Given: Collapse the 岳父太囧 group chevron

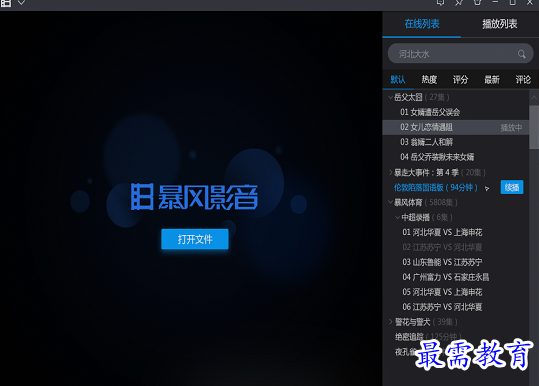Looking at the screenshot, I should pos(390,97).
